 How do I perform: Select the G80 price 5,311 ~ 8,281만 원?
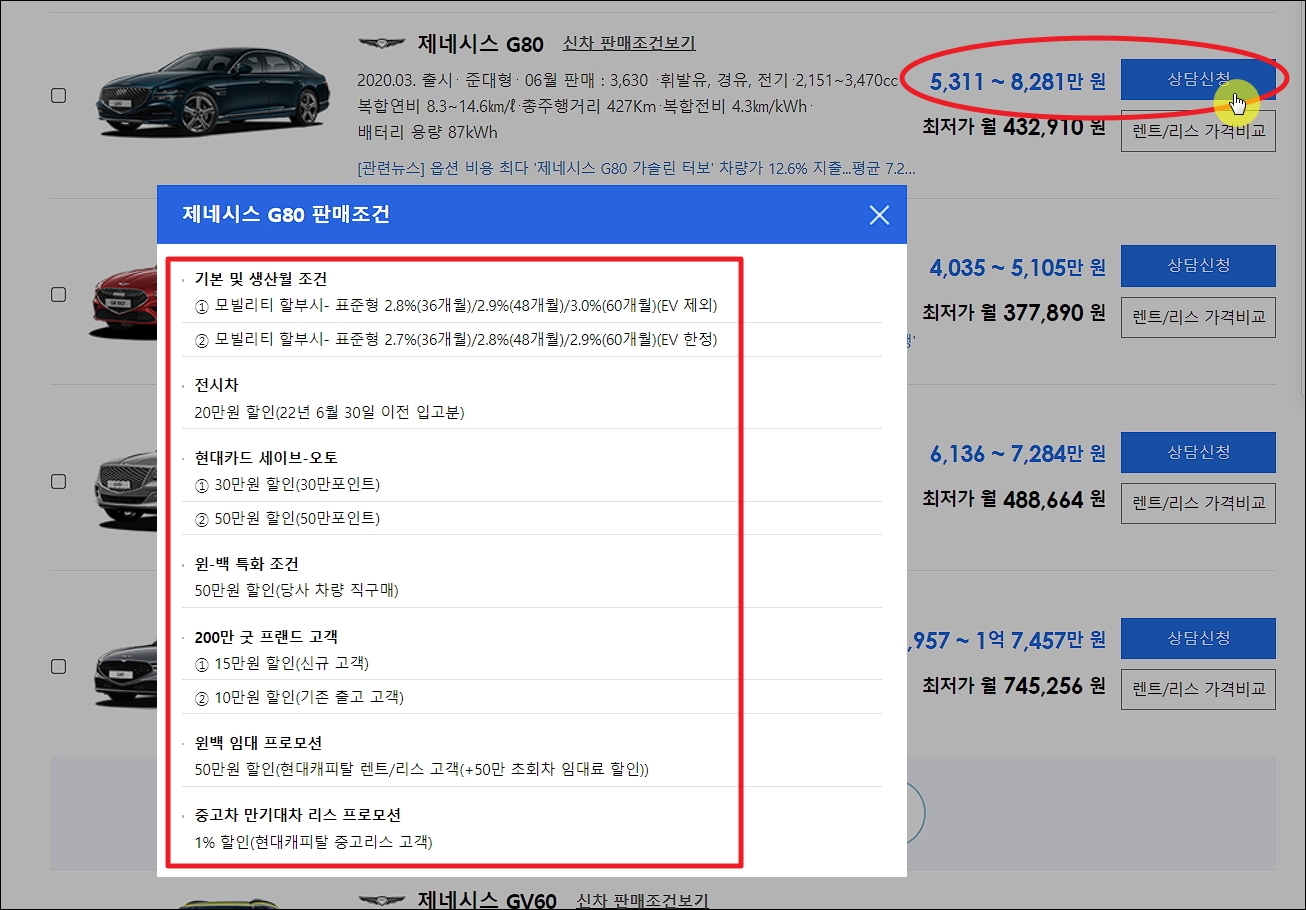coord(1018,82)
